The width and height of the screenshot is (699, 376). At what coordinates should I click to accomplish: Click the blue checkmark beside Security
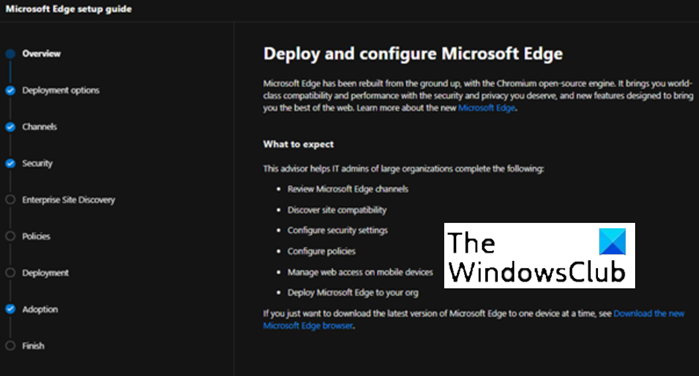click(x=10, y=163)
